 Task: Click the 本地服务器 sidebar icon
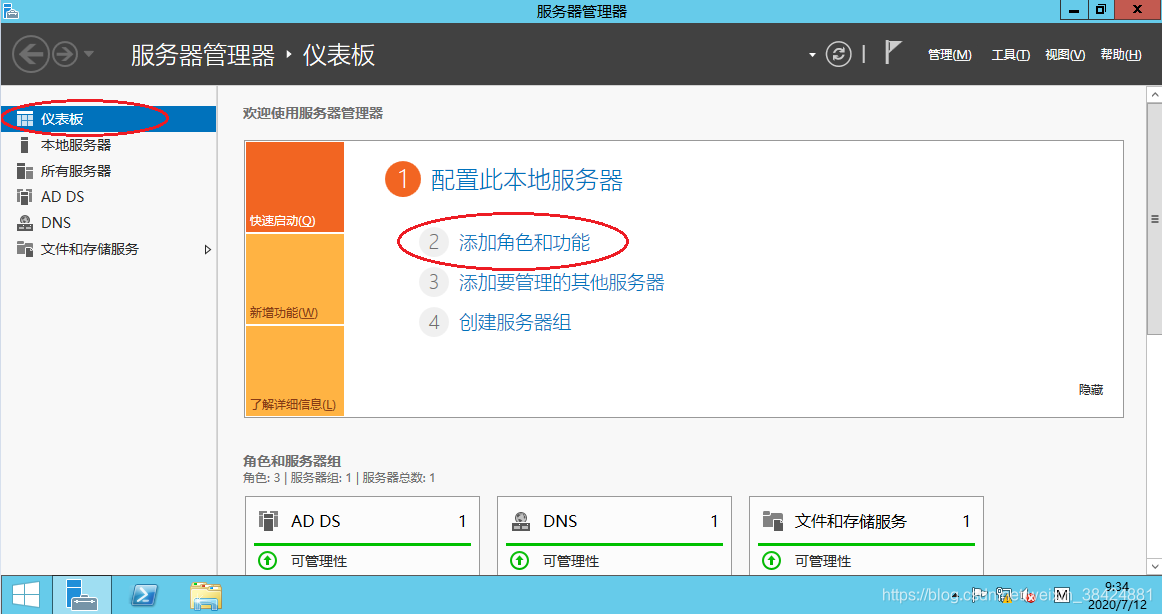click(24, 145)
